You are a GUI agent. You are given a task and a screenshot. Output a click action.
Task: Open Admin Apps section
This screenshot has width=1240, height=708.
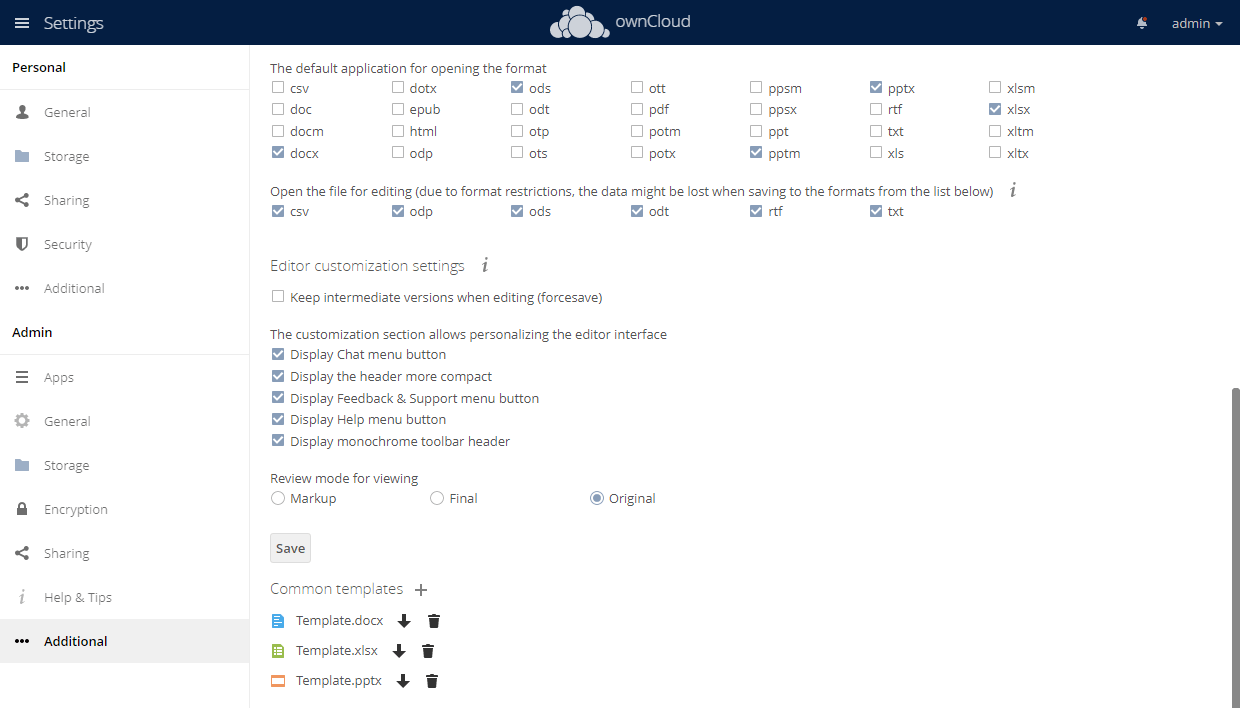tap(59, 377)
